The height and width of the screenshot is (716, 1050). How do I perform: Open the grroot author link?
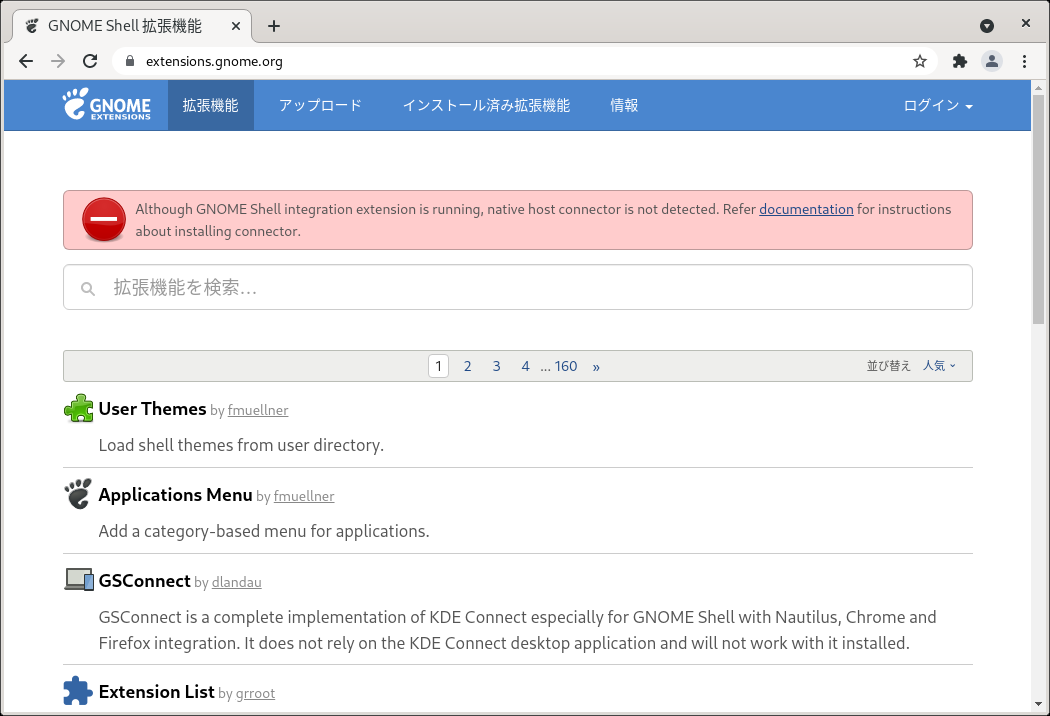pyautogui.click(x=255, y=693)
